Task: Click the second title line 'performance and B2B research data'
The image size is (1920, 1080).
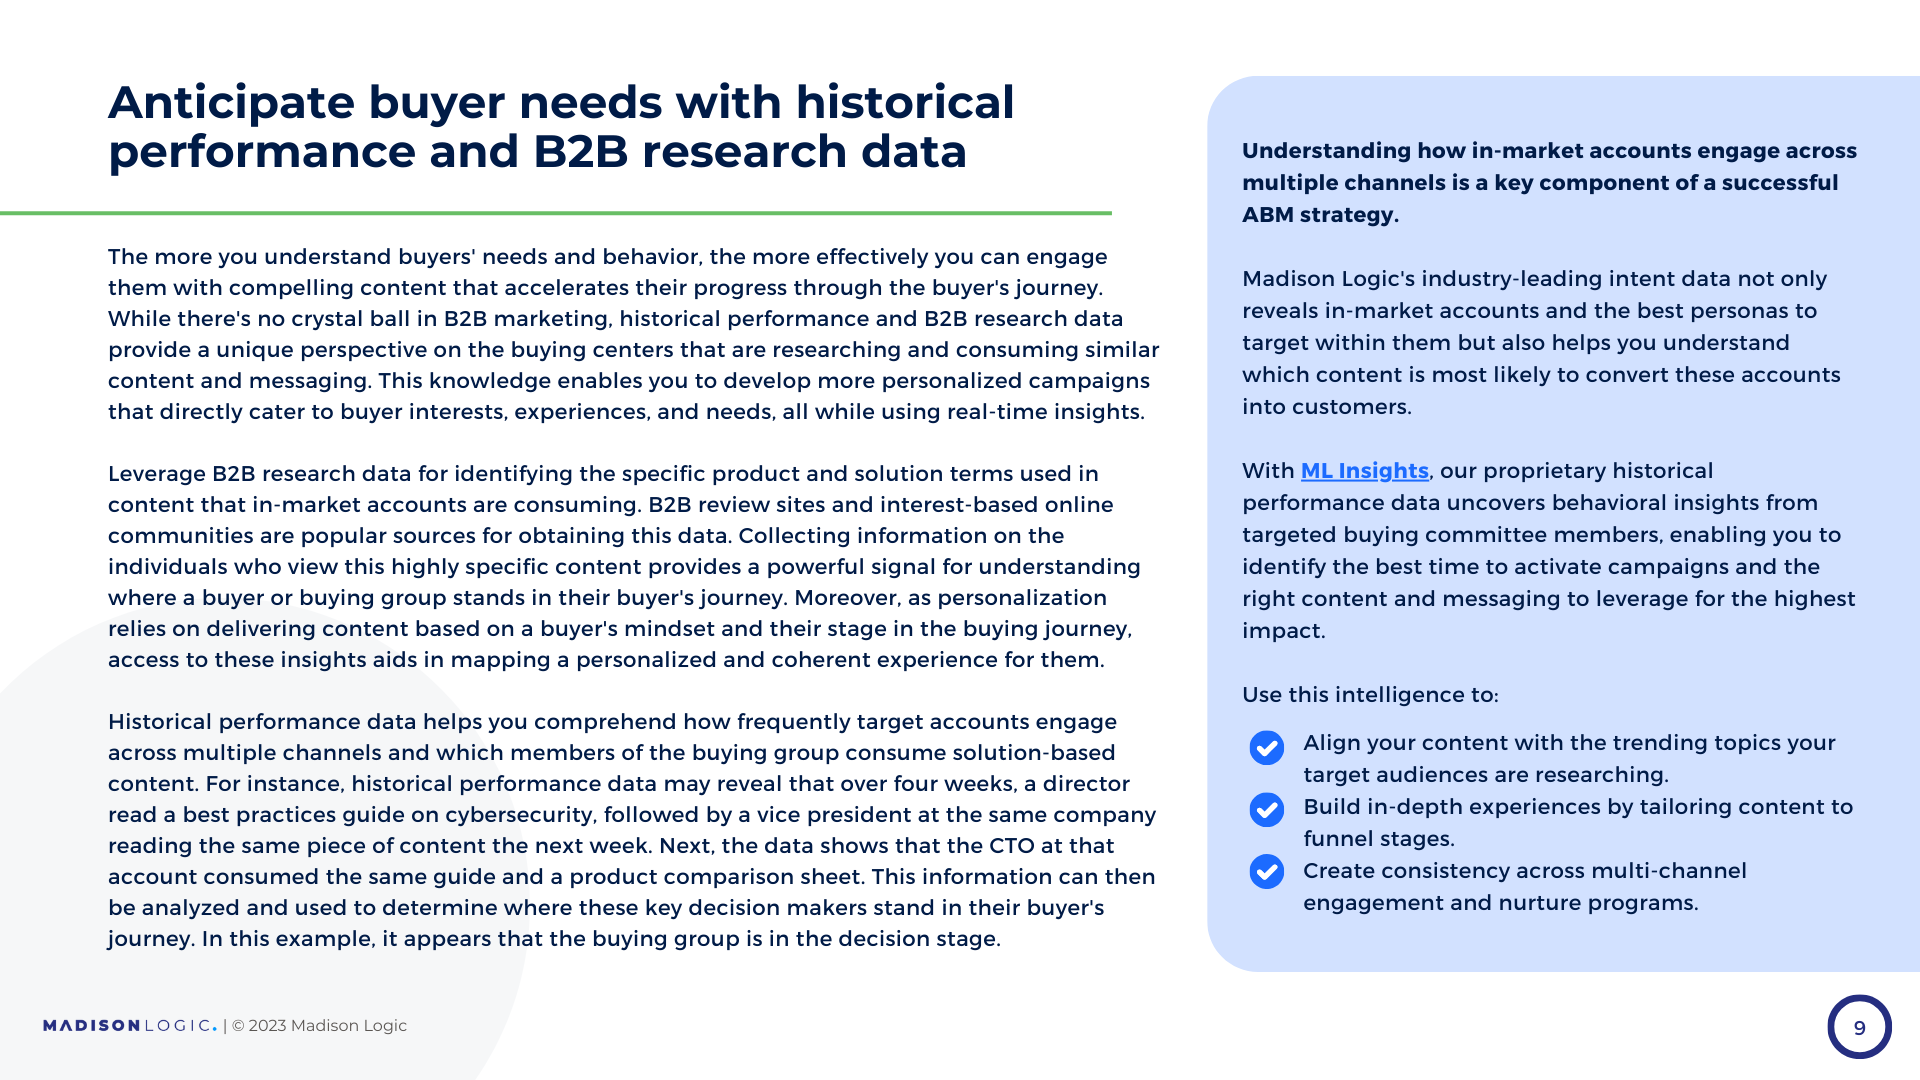Action: (x=537, y=152)
